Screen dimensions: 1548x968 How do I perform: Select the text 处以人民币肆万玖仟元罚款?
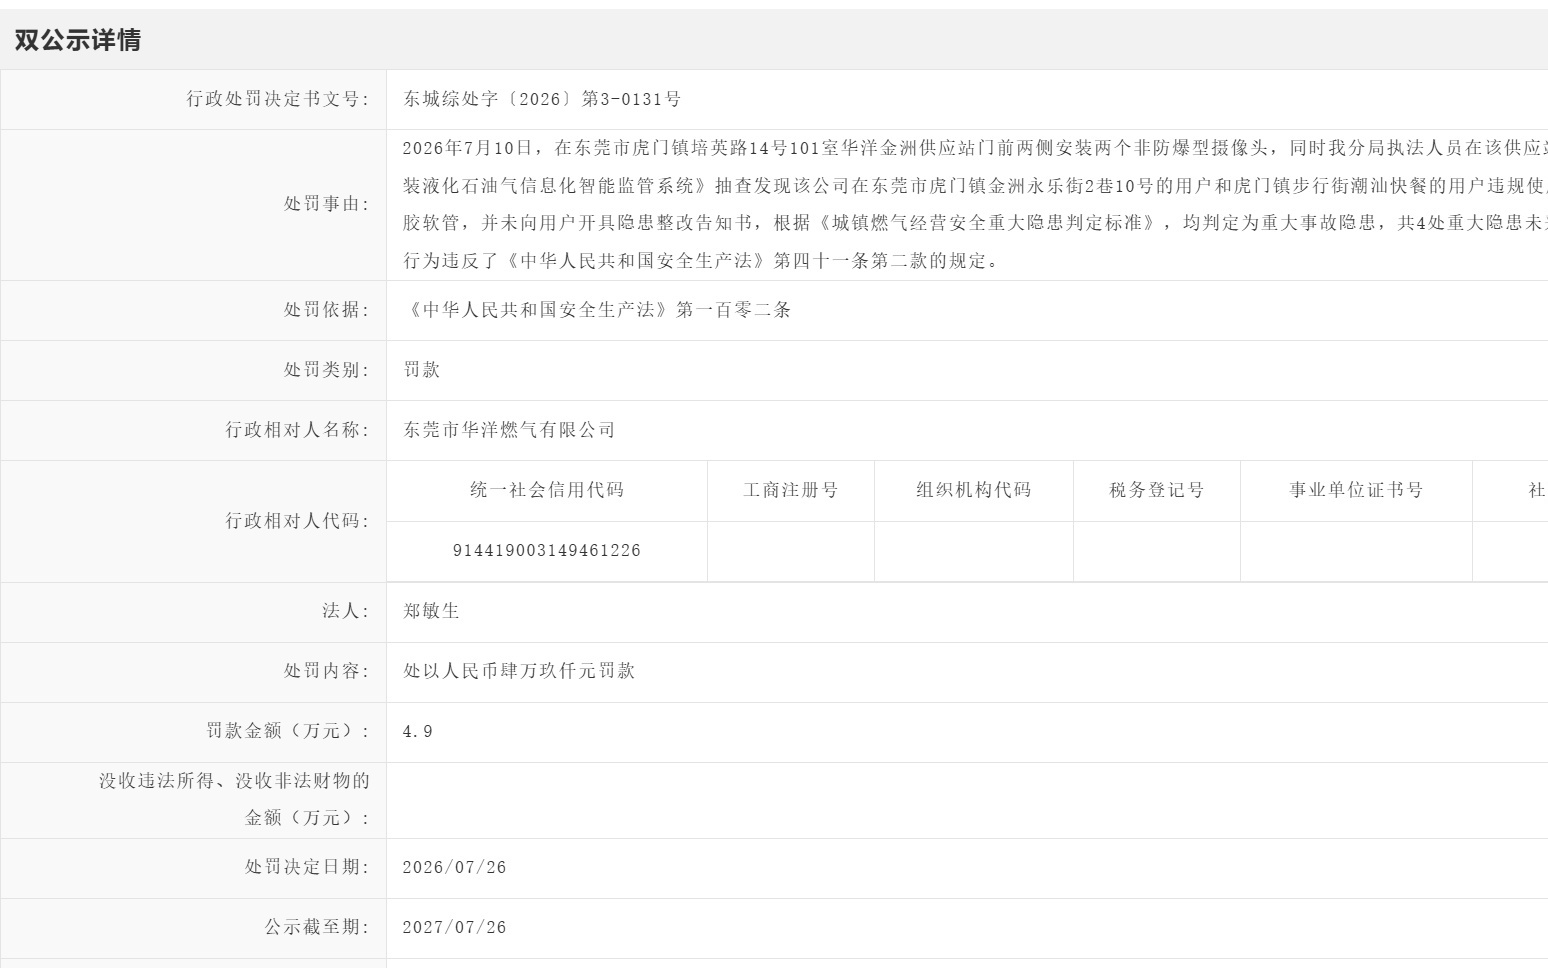point(519,671)
